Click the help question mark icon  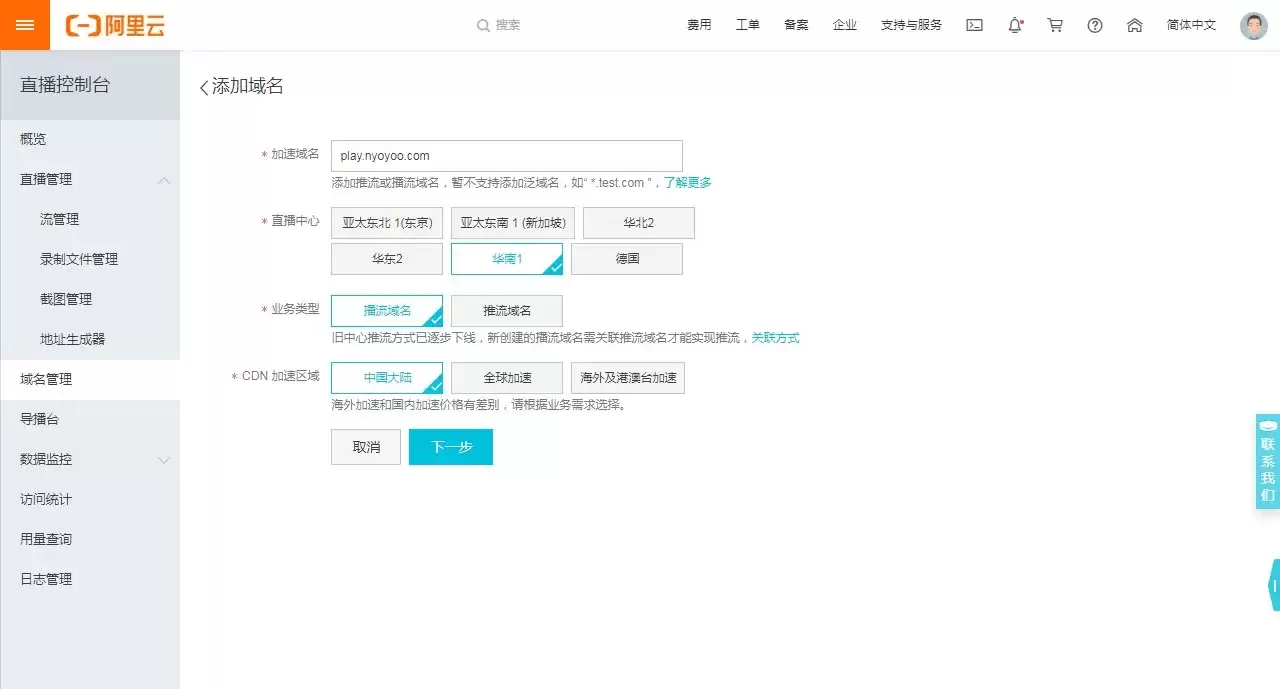tap(1095, 25)
